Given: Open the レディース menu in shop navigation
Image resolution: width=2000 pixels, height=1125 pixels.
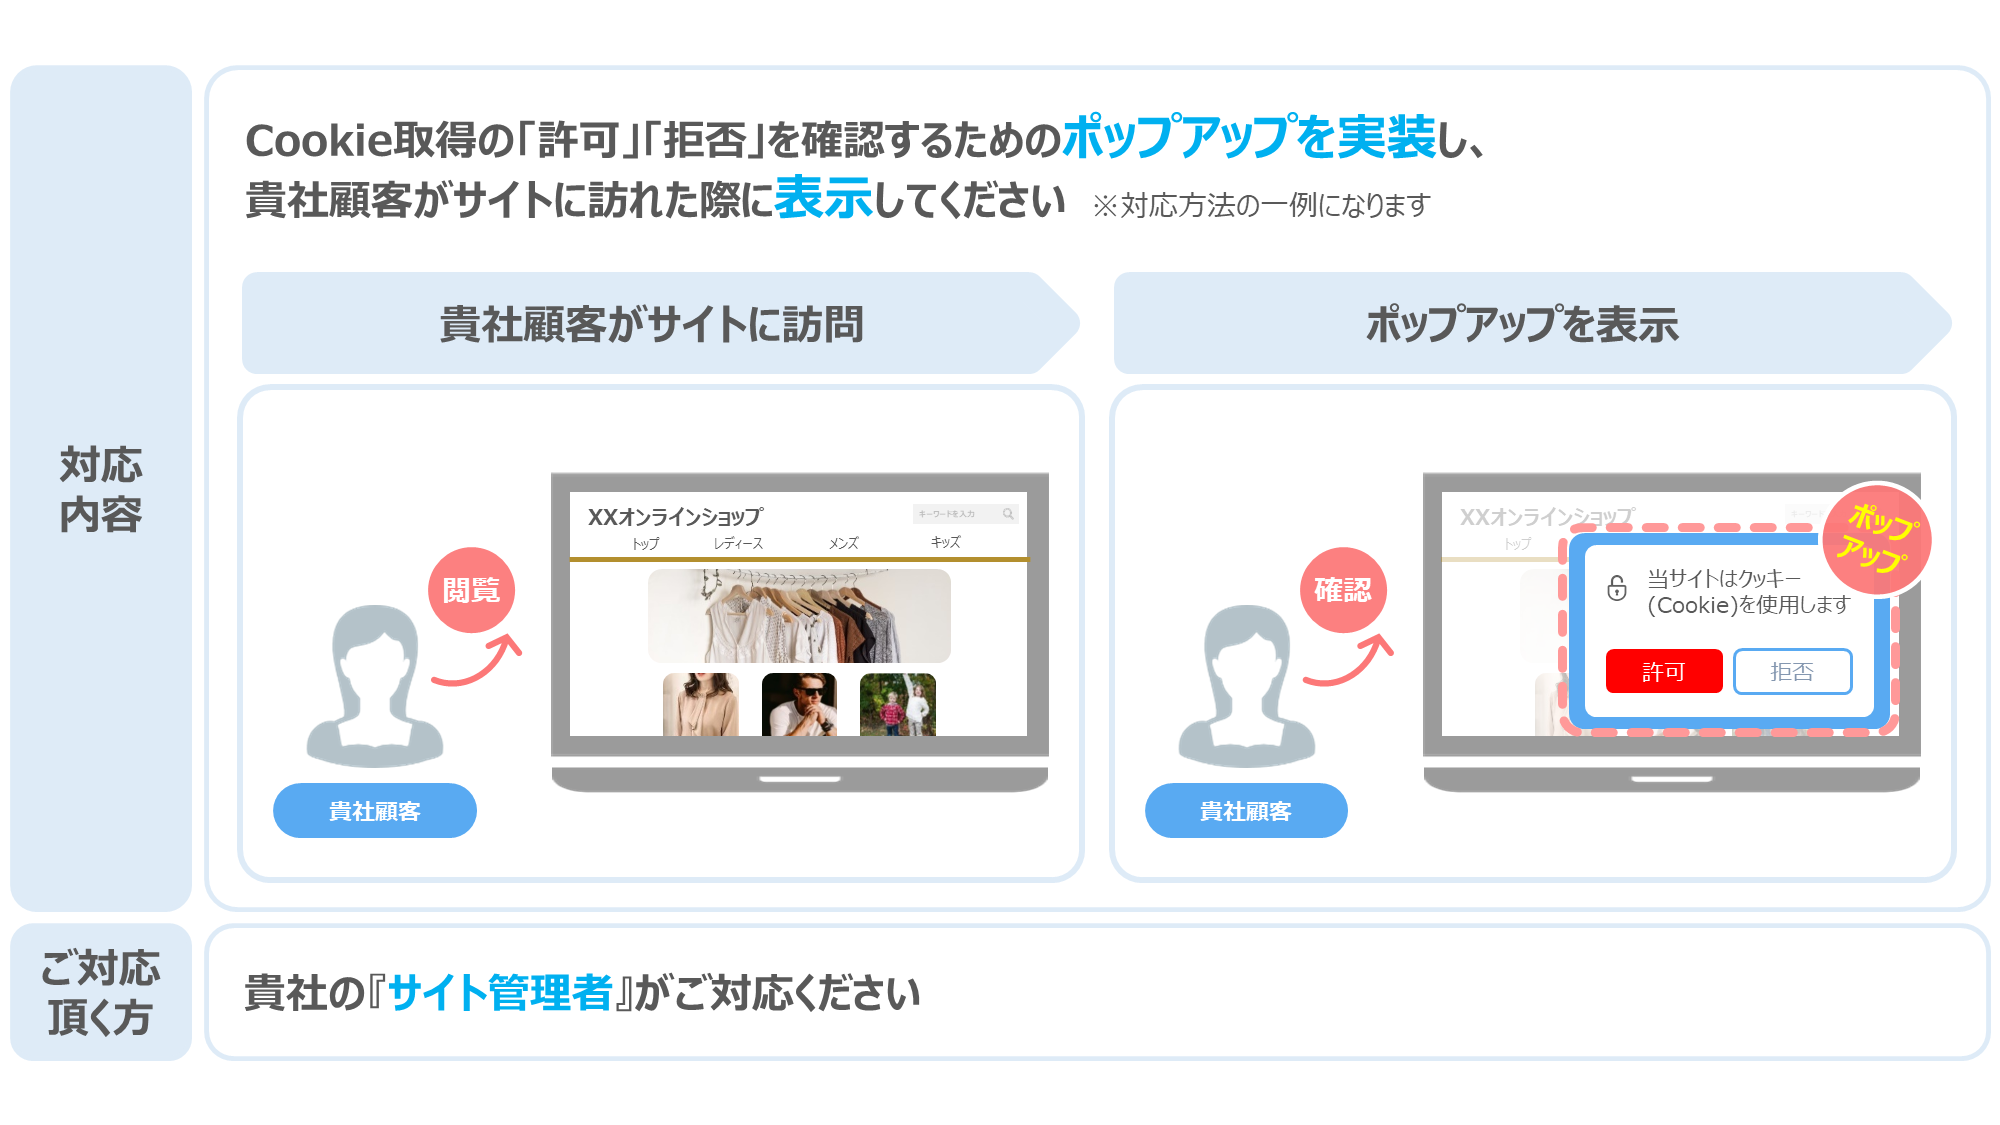Looking at the screenshot, I should point(738,543).
